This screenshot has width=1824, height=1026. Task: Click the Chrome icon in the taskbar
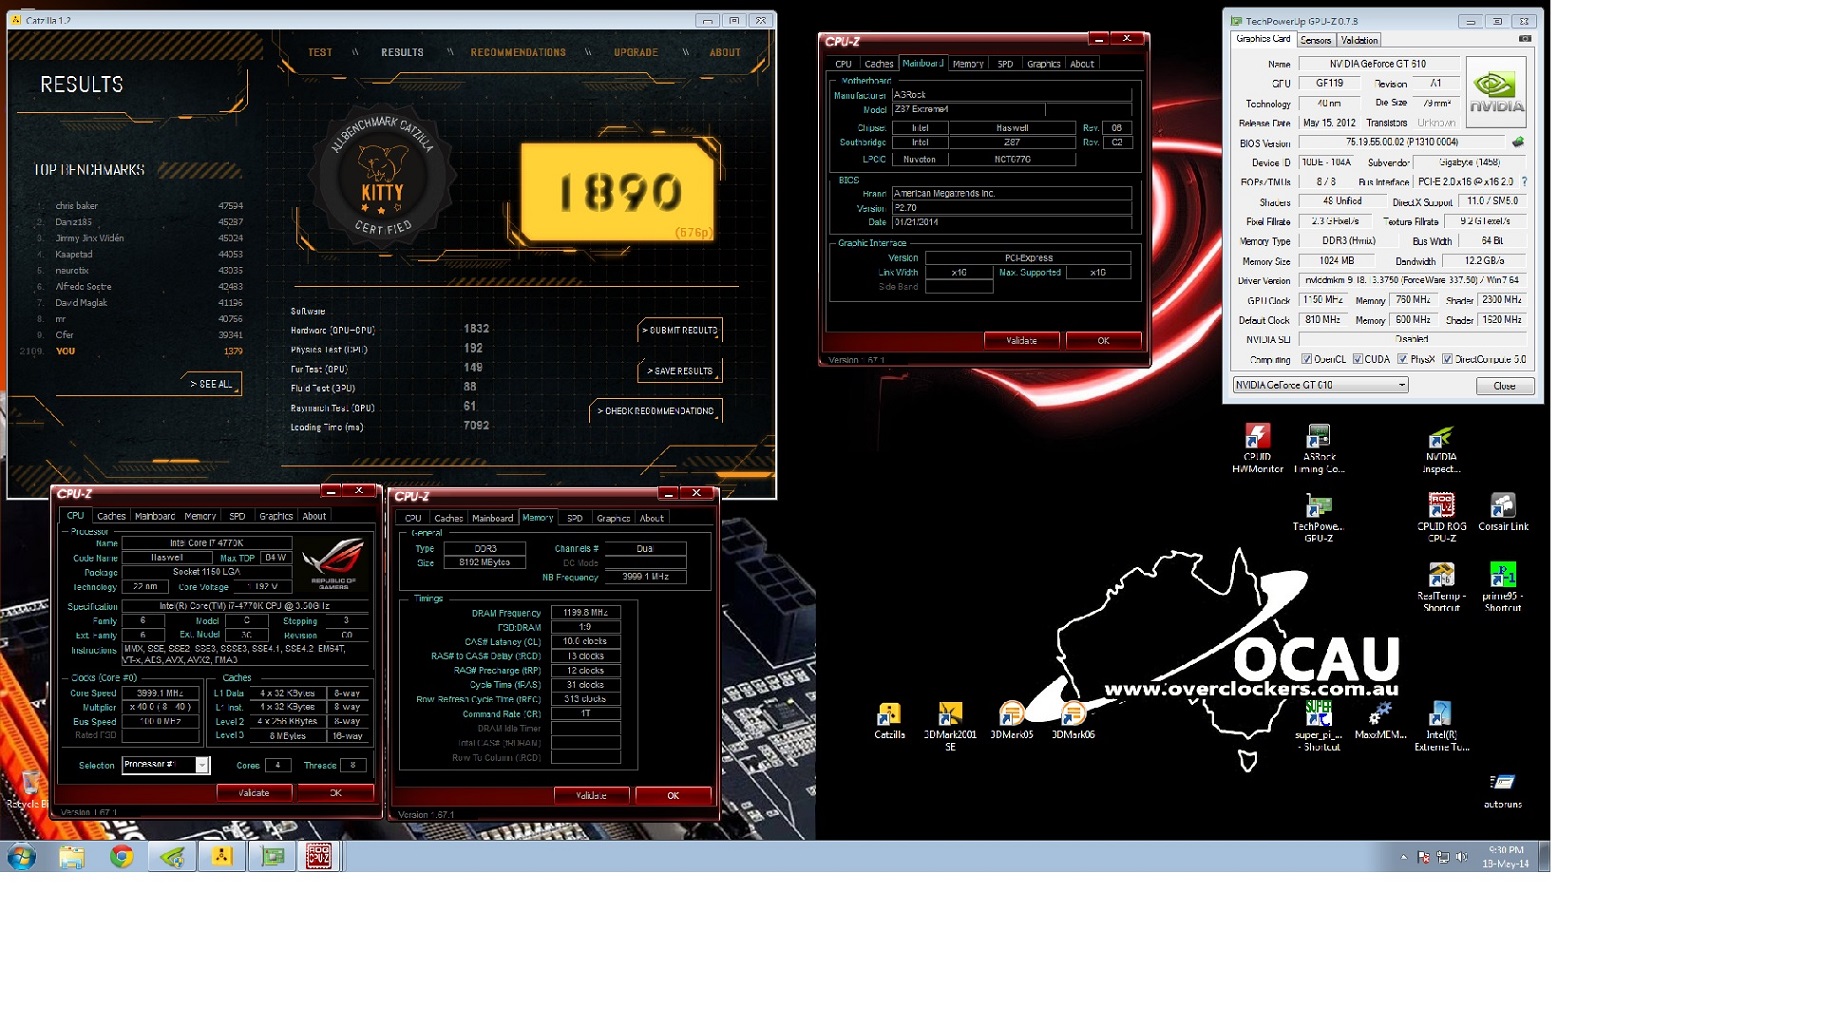click(x=122, y=856)
